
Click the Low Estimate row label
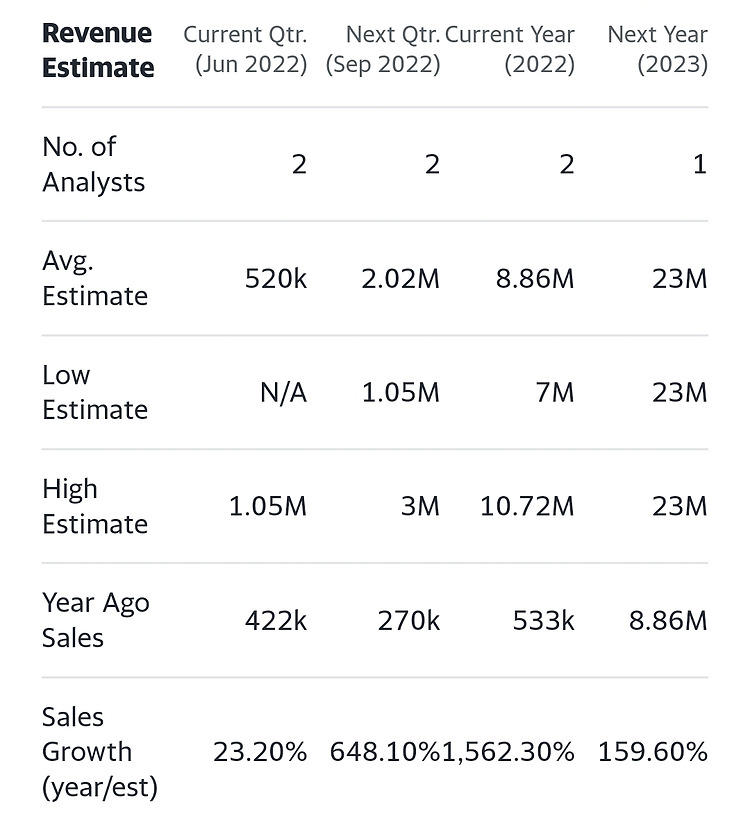click(x=95, y=392)
